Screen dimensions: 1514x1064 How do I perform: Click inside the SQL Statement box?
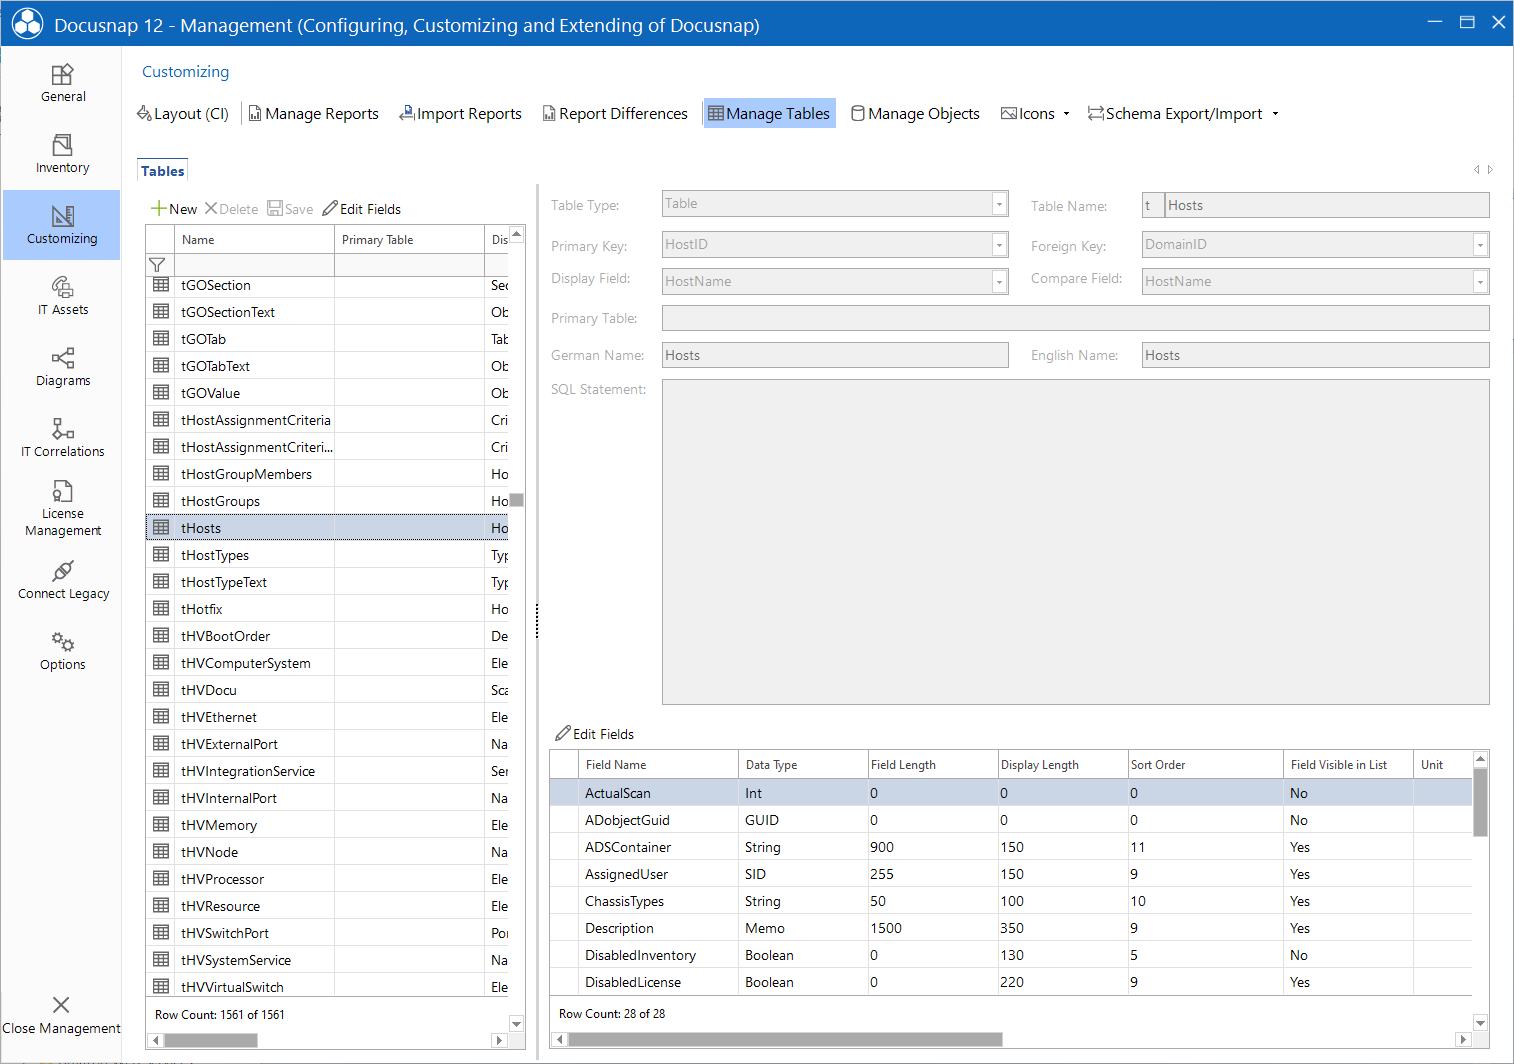point(1076,542)
